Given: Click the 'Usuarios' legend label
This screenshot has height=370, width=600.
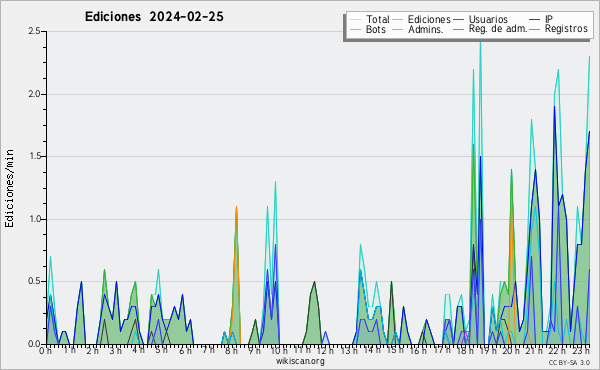Looking at the screenshot, I should 488,19.
